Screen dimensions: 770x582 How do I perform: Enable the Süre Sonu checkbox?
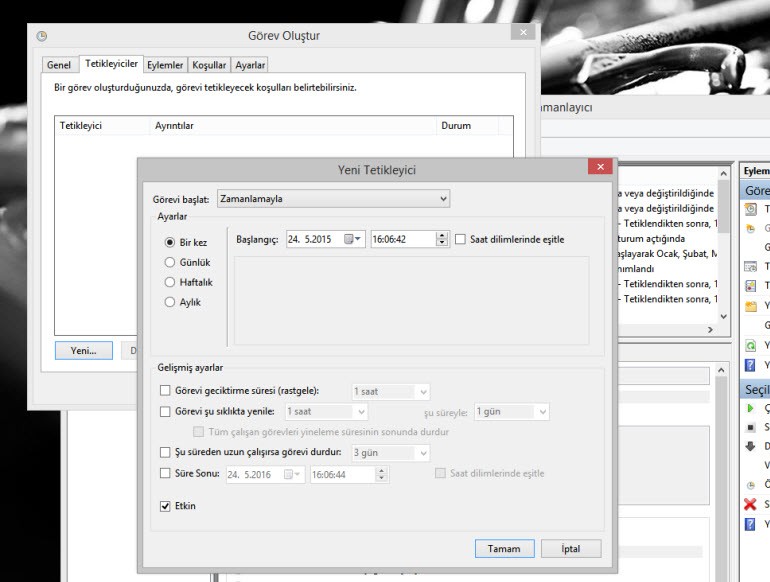(x=166, y=474)
